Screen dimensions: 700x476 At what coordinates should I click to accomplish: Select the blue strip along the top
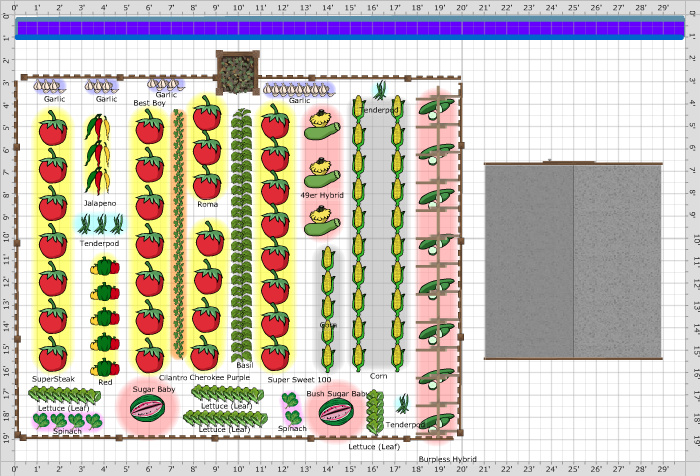point(350,30)
